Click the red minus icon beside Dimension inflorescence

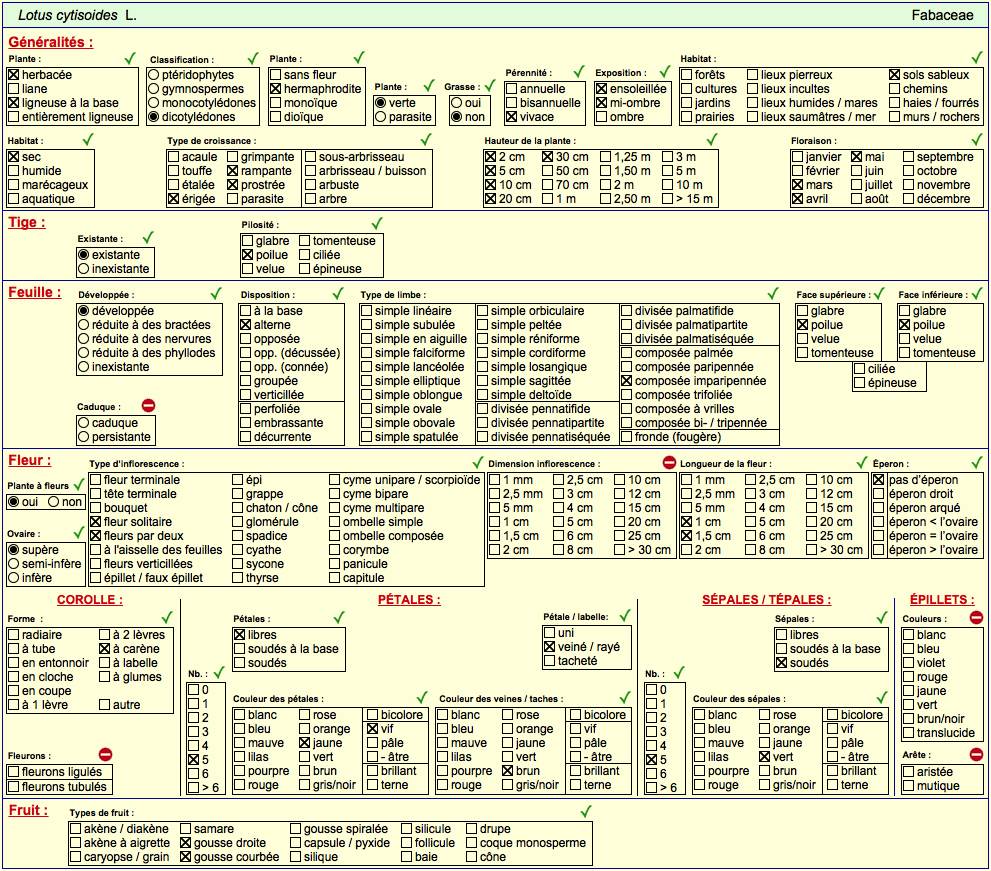pos(669,463)
